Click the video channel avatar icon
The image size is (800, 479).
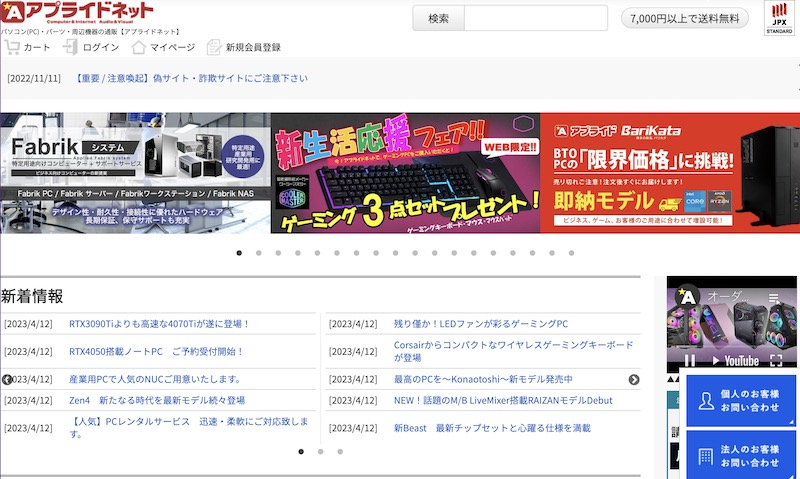click(x=687, y=296)
